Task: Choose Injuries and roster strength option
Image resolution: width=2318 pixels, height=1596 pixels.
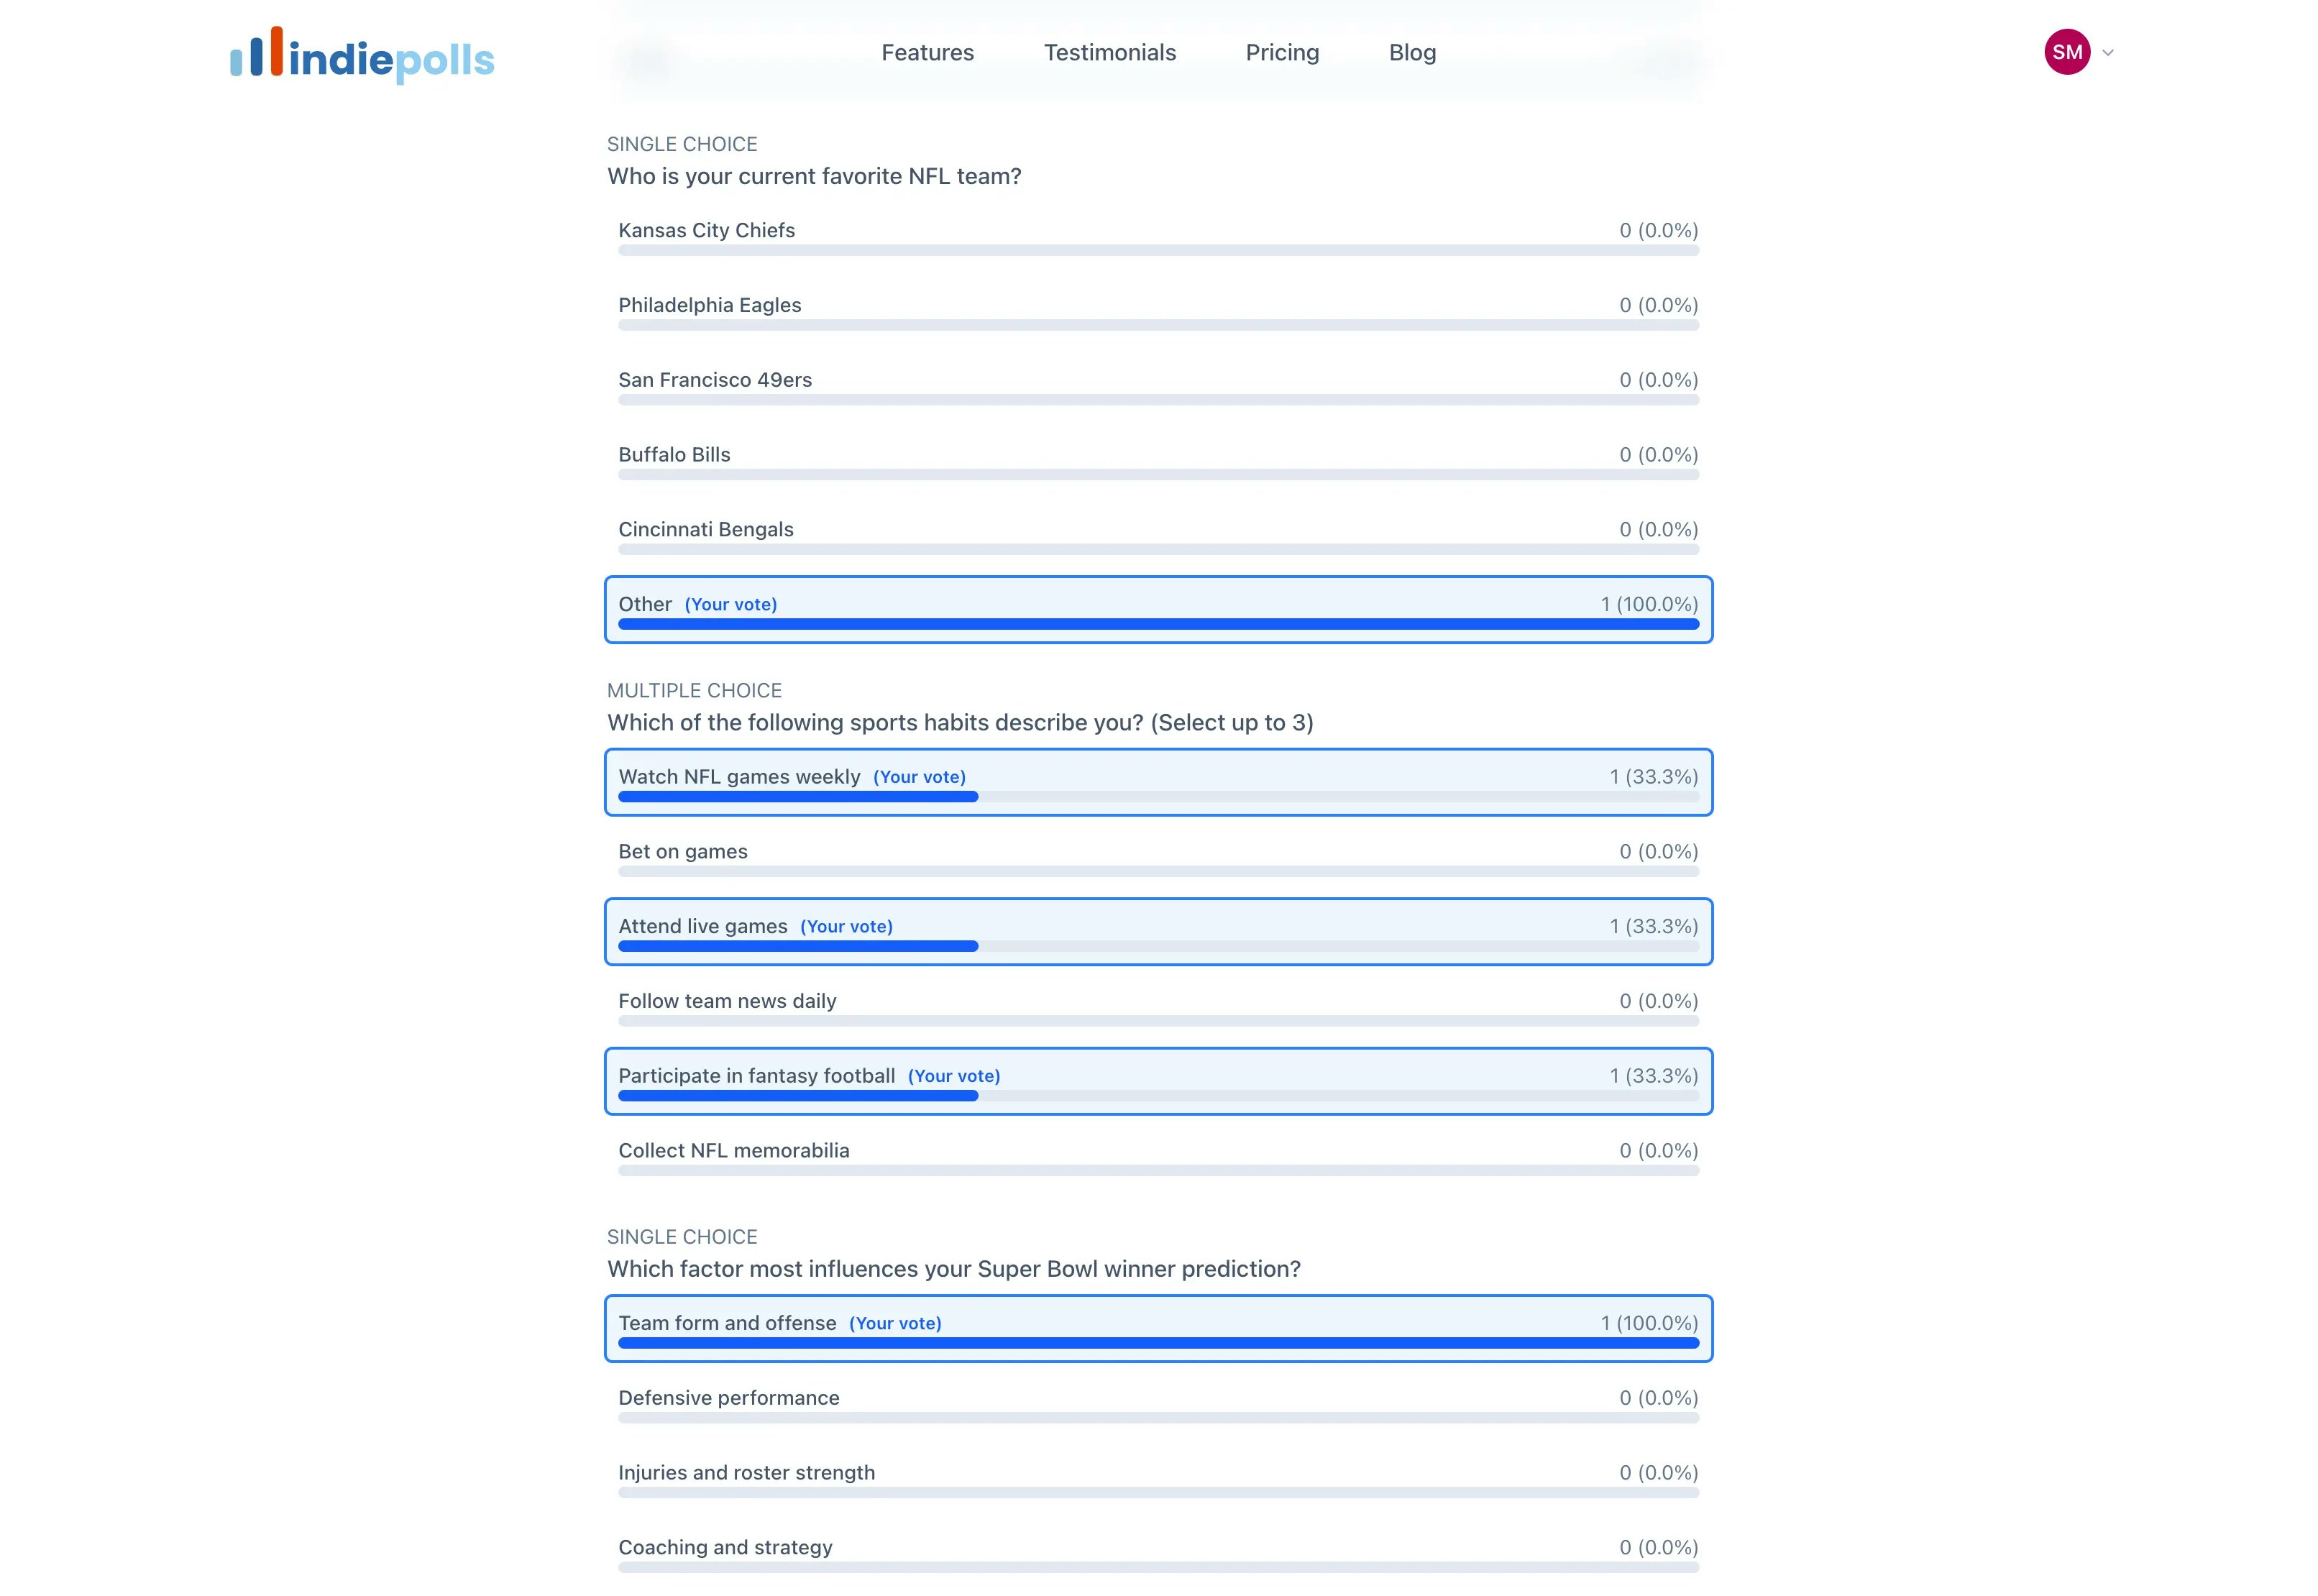Action: (1158, 1479)
